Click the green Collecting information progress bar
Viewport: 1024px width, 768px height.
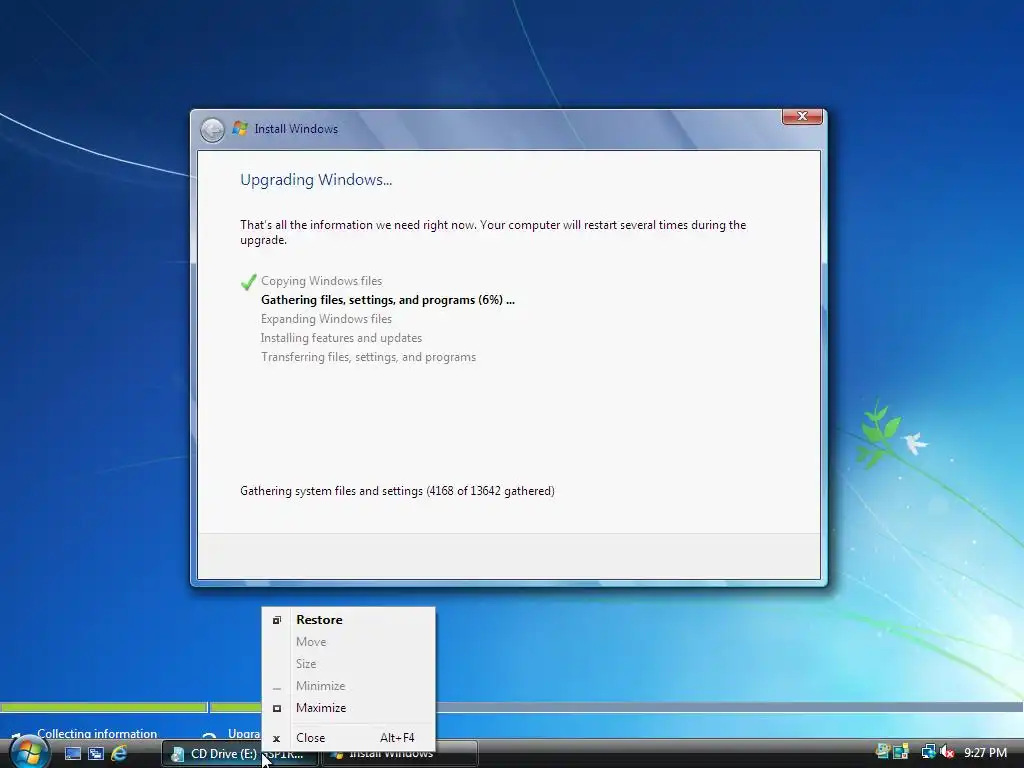click(x=104, y=707)
